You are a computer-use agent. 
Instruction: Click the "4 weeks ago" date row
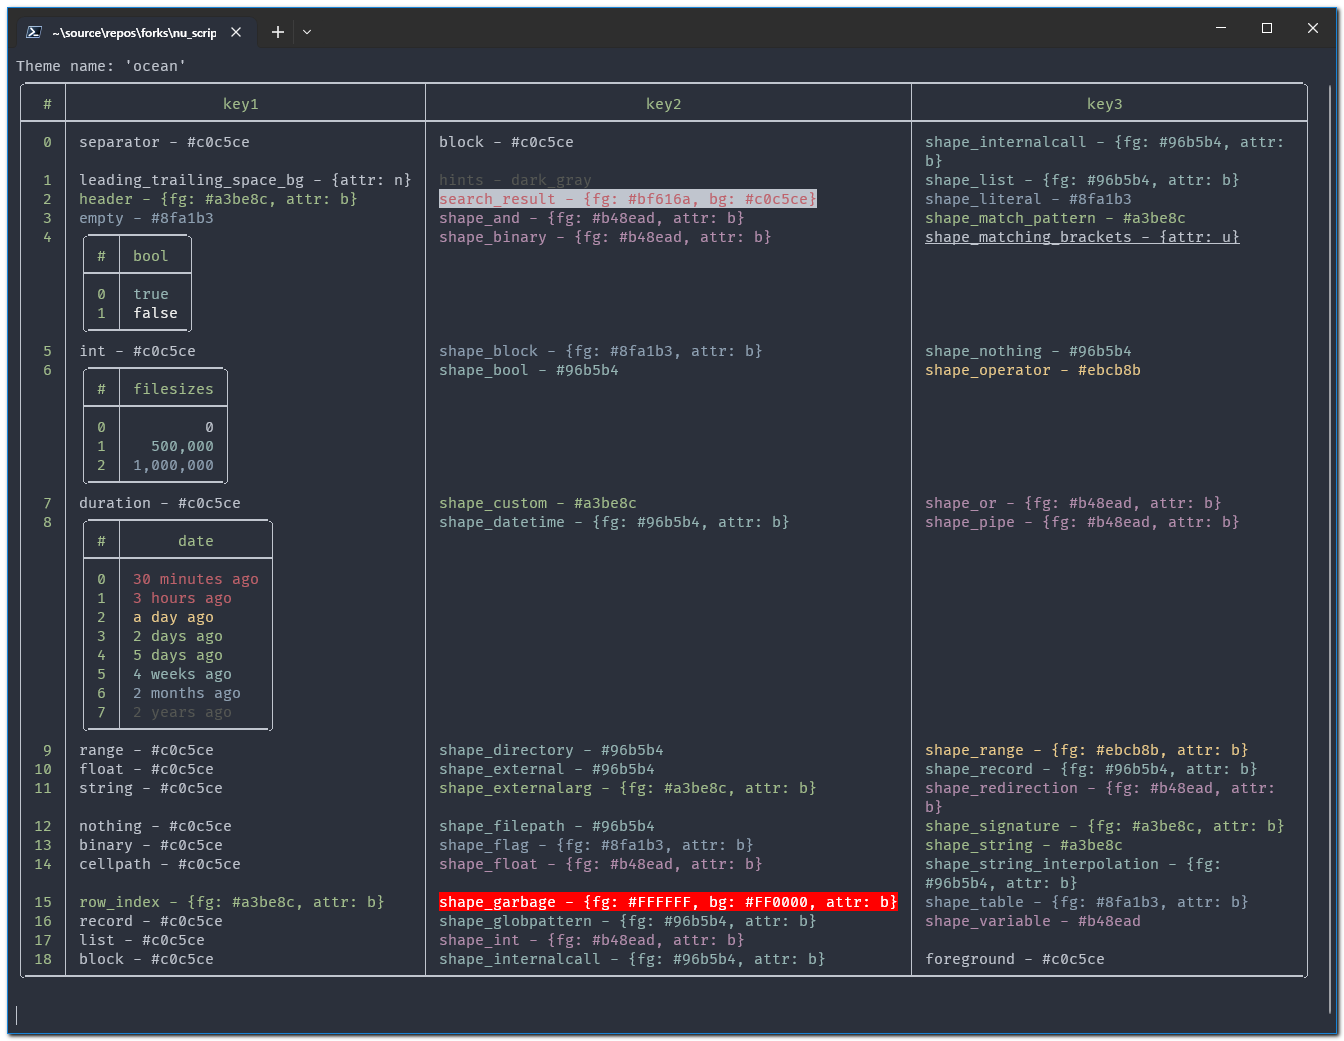[183, 674]
